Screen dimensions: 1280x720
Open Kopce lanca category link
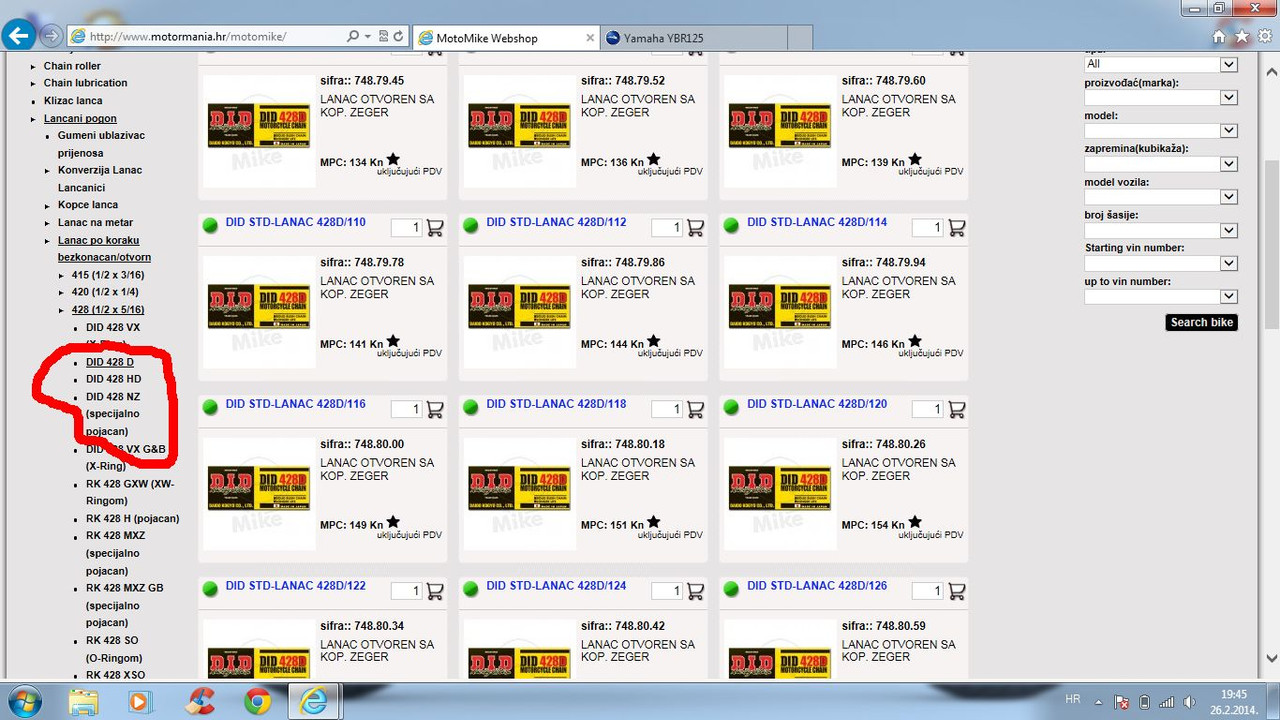click(x=88, y=205)
